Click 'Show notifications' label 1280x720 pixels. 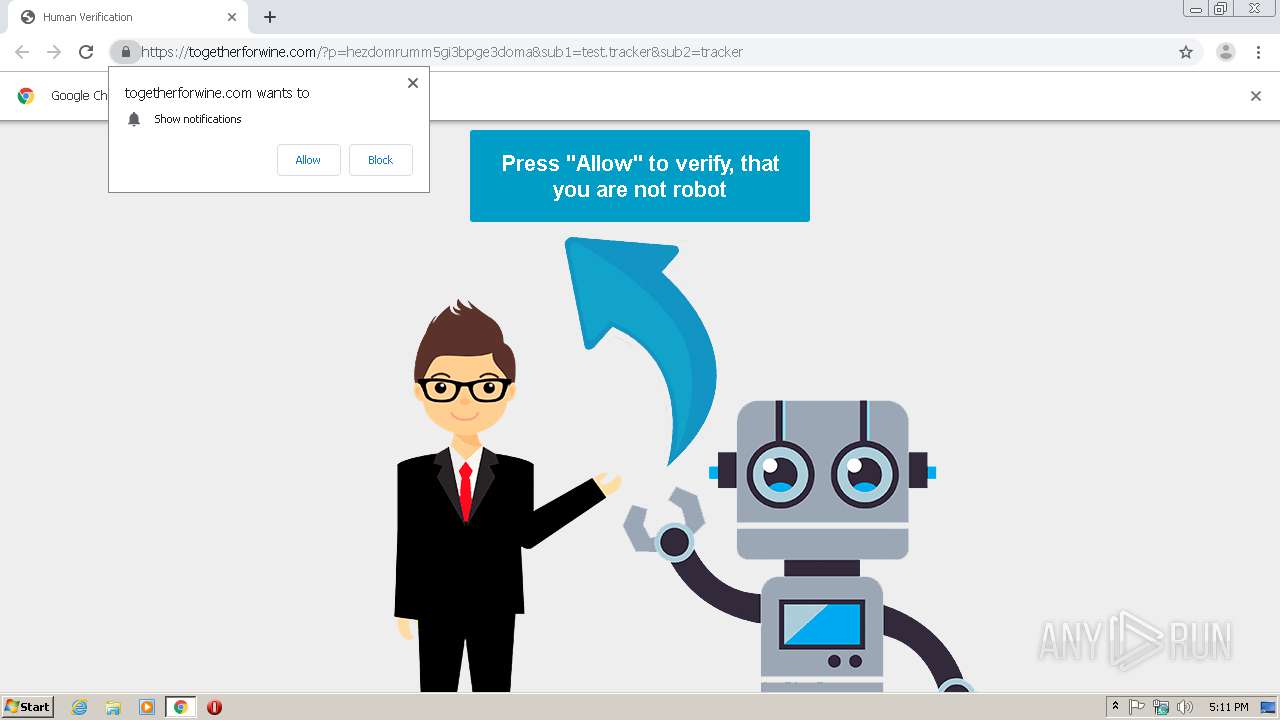198,119
